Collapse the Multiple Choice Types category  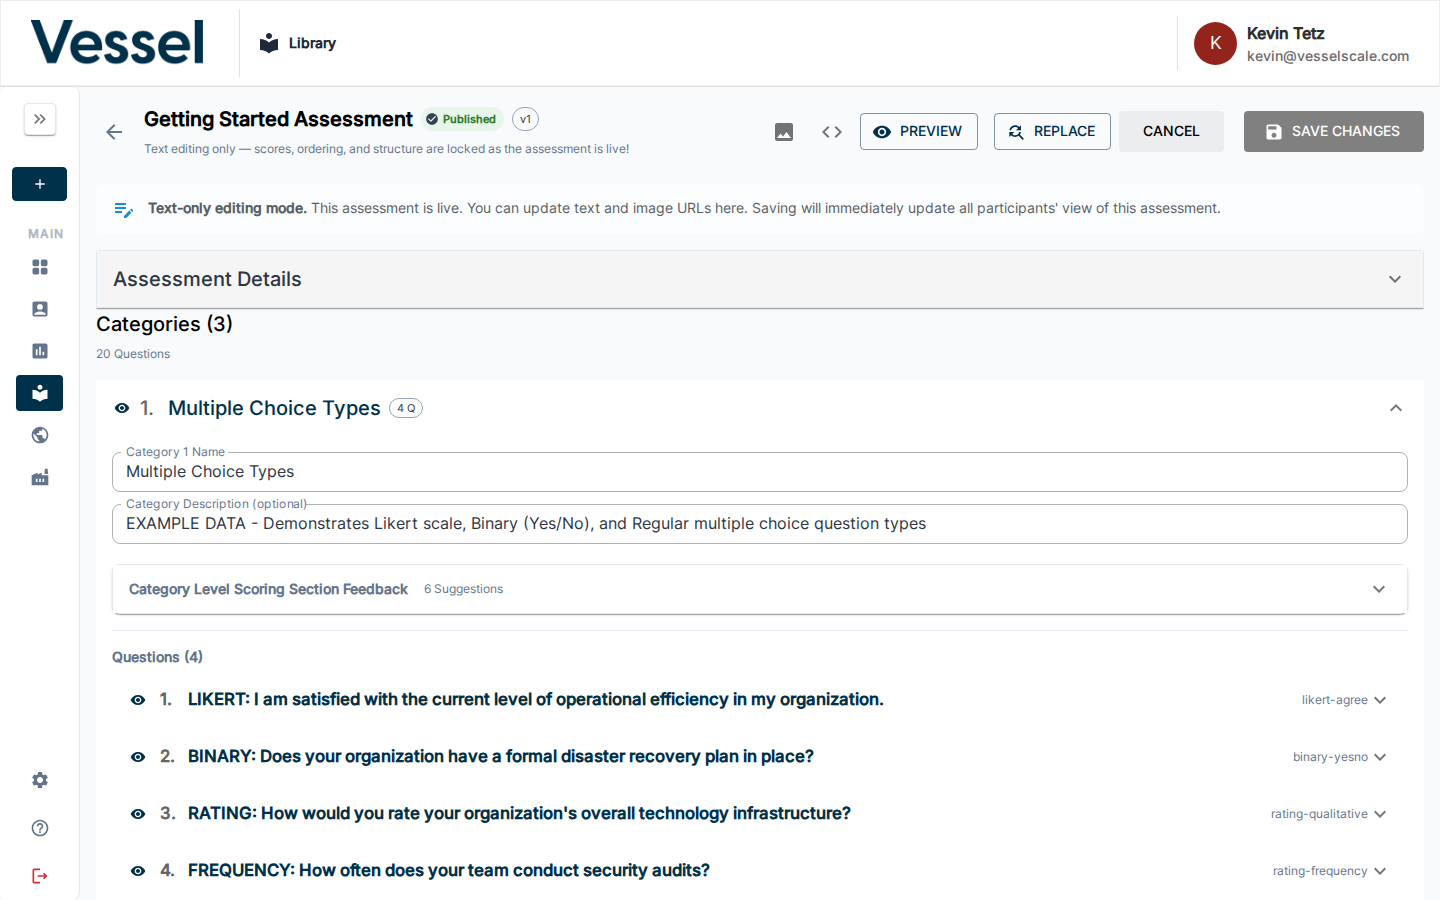(1396, 408)
